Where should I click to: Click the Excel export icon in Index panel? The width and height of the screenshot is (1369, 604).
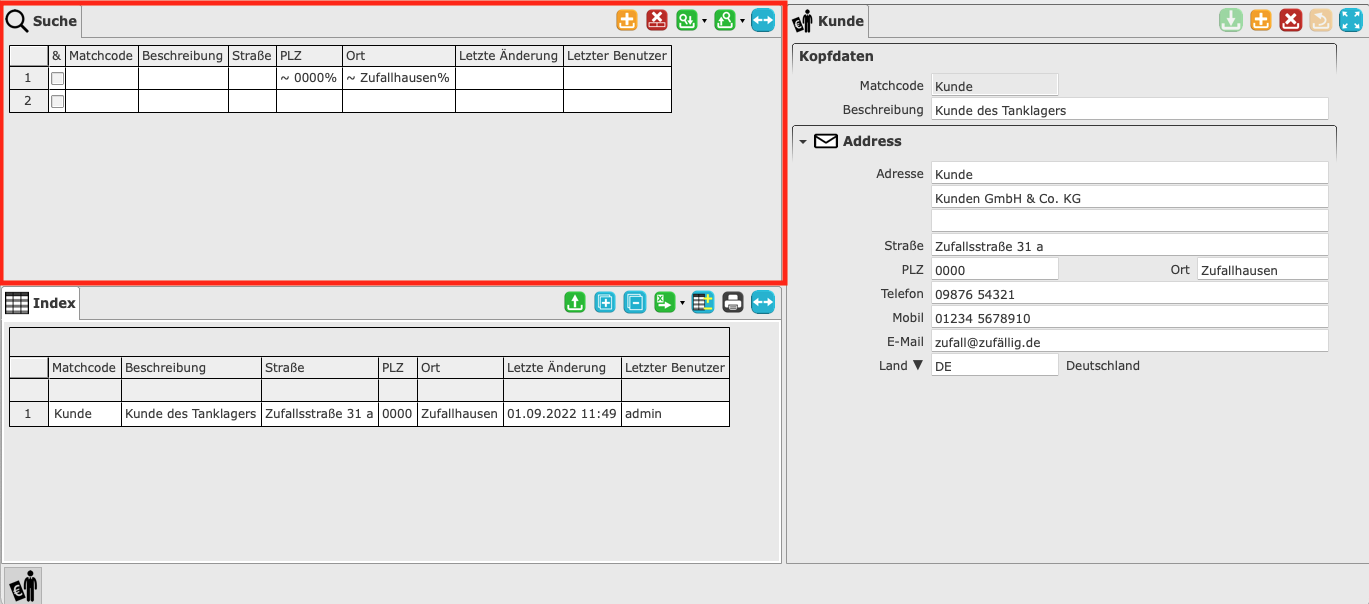[x=664, y=302]
